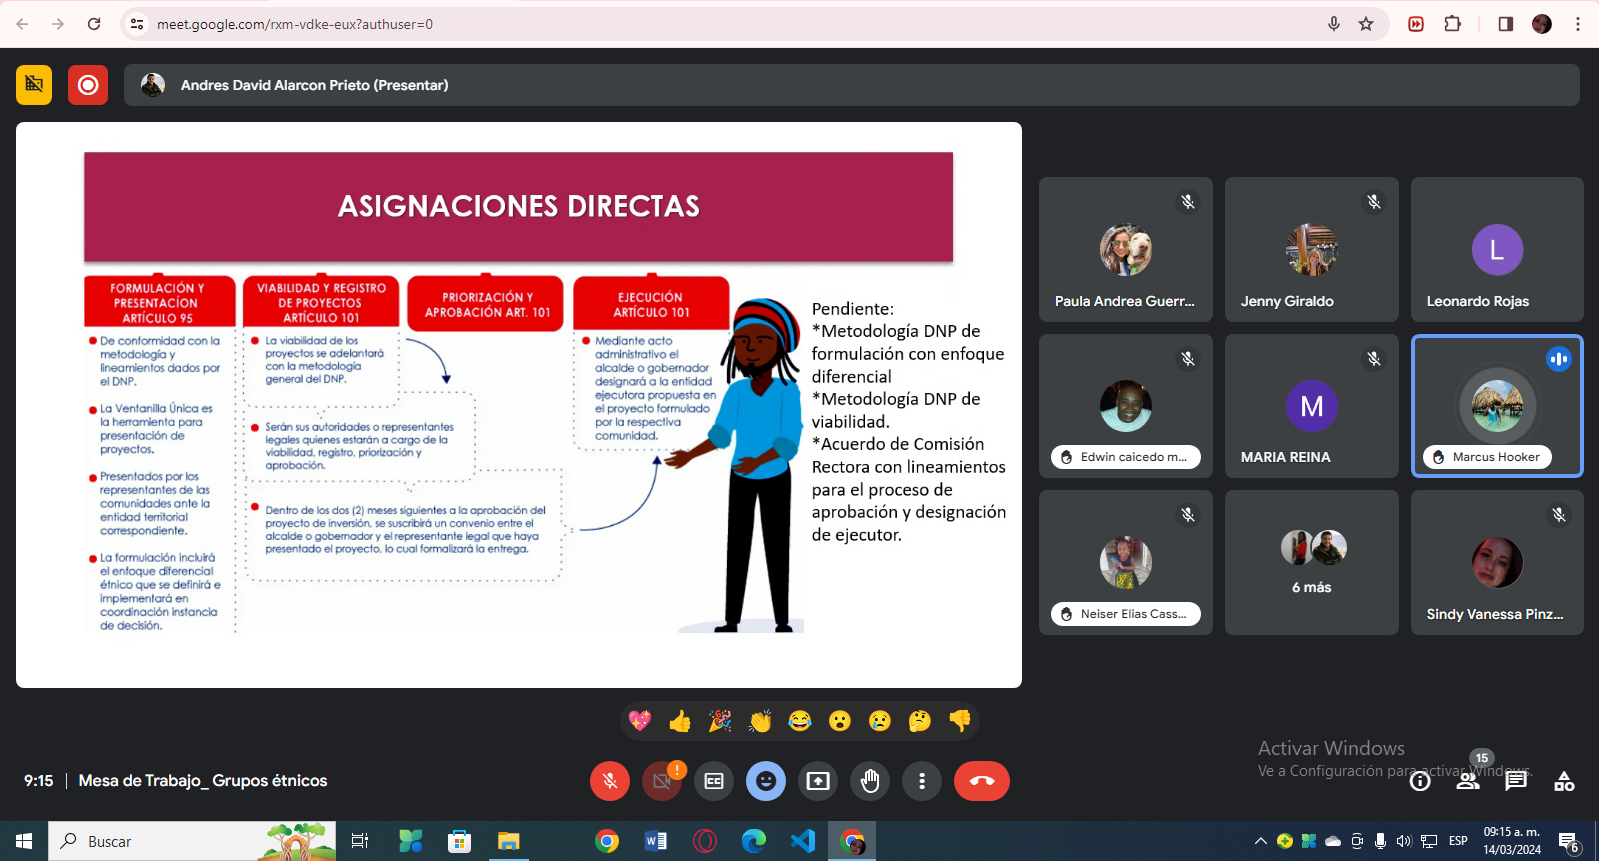The height and width of the screenshot is (861, 1599).
Task: Click the red extension icon in Chrome toolbar
Action: tap(1416, 24)
